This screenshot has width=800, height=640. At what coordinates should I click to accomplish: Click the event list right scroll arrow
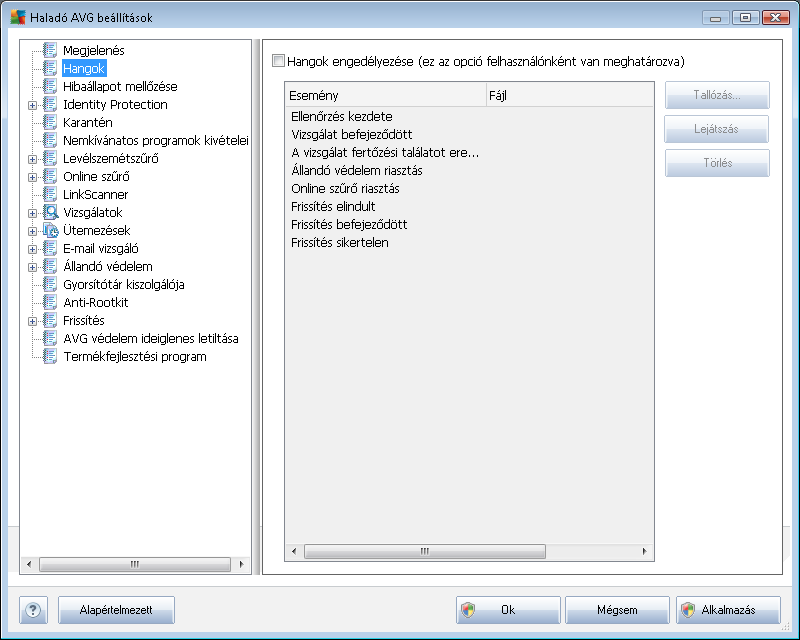coord(644,551)
